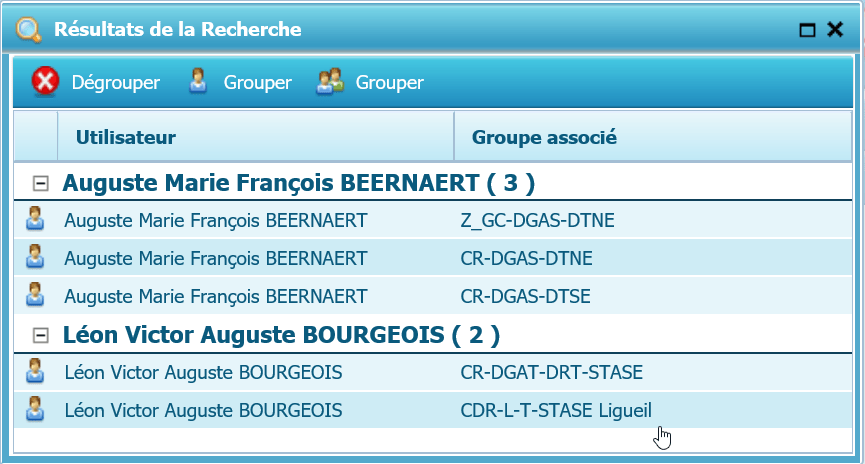Maximize the Résultats de la Recherche window

[x=808, y=31]
